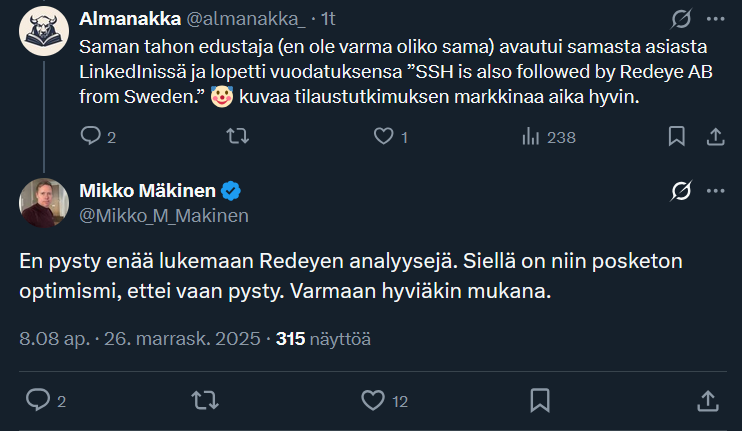Screen dimensions: 742x431
Task: Open the 8.08 ap. 26. marrask. 2025 timestamp
Action: point(140,339)
